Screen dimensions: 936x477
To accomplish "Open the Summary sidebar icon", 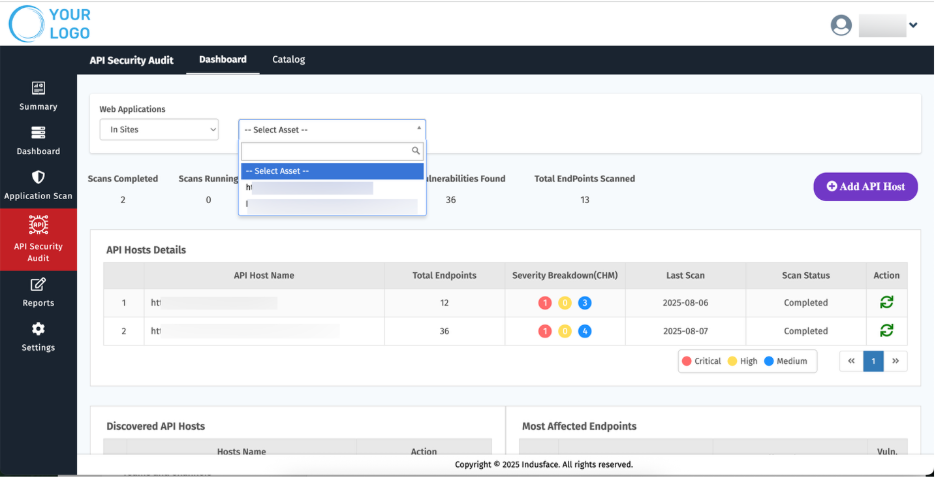I will 38,88.
